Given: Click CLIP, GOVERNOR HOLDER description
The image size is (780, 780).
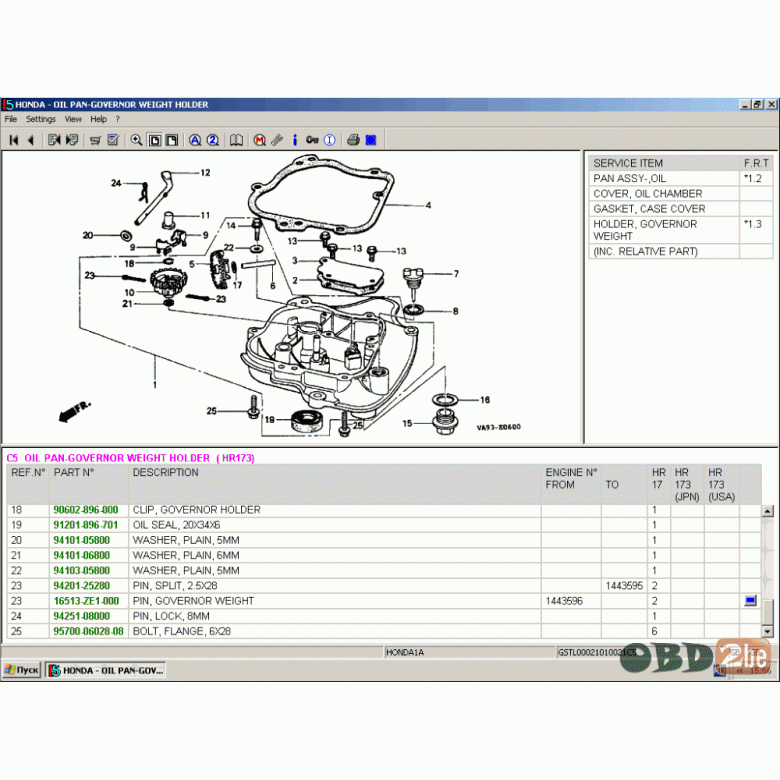Looking at the screenshot, I should tap(196, 510).
